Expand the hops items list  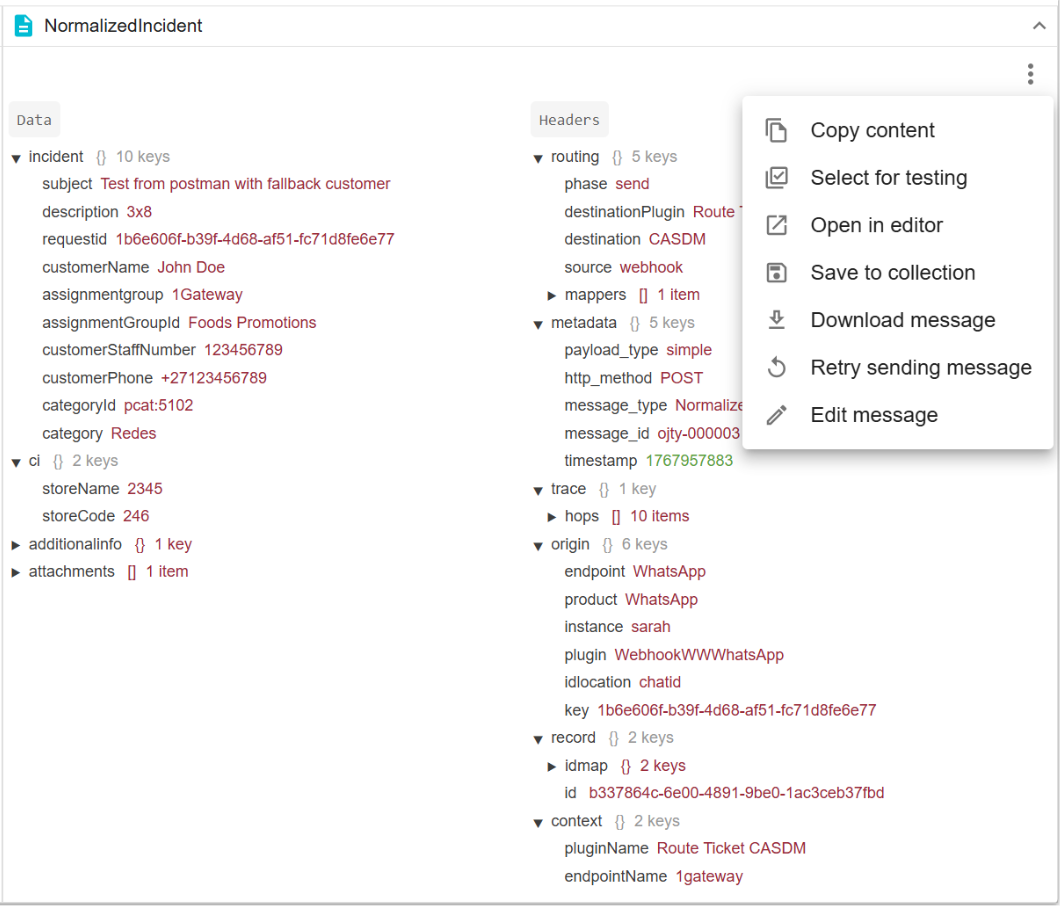[552, 517]
